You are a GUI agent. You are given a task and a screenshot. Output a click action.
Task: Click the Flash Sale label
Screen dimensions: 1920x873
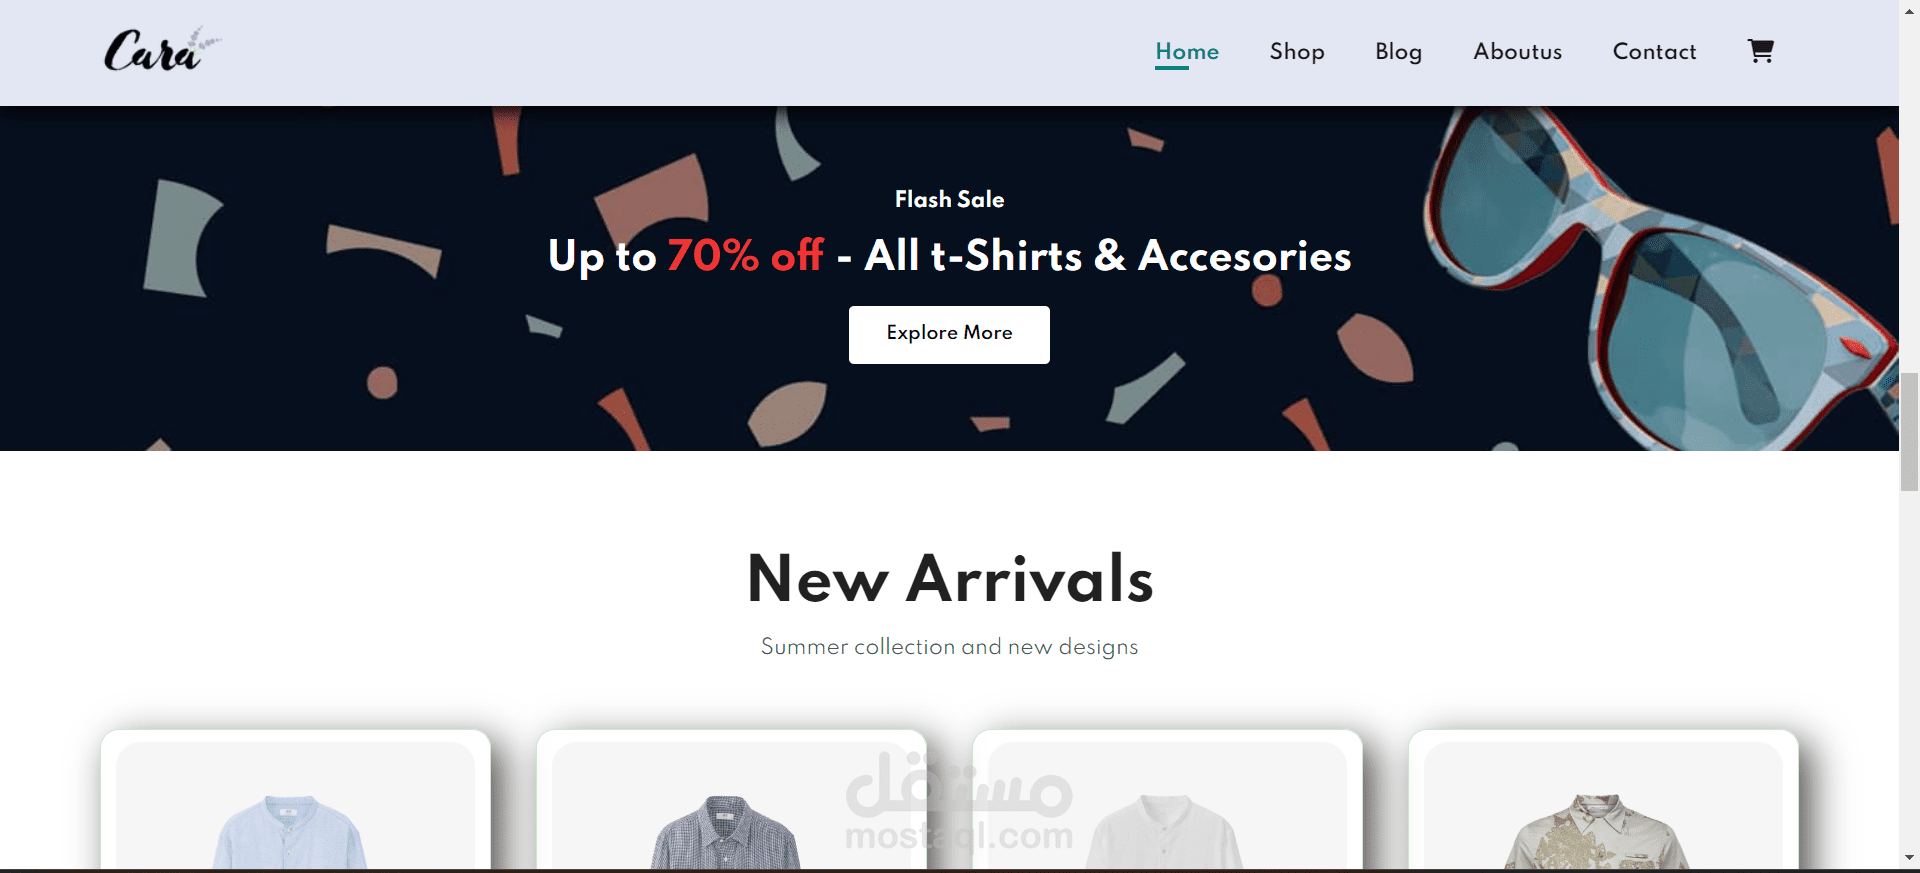(949, 199)
